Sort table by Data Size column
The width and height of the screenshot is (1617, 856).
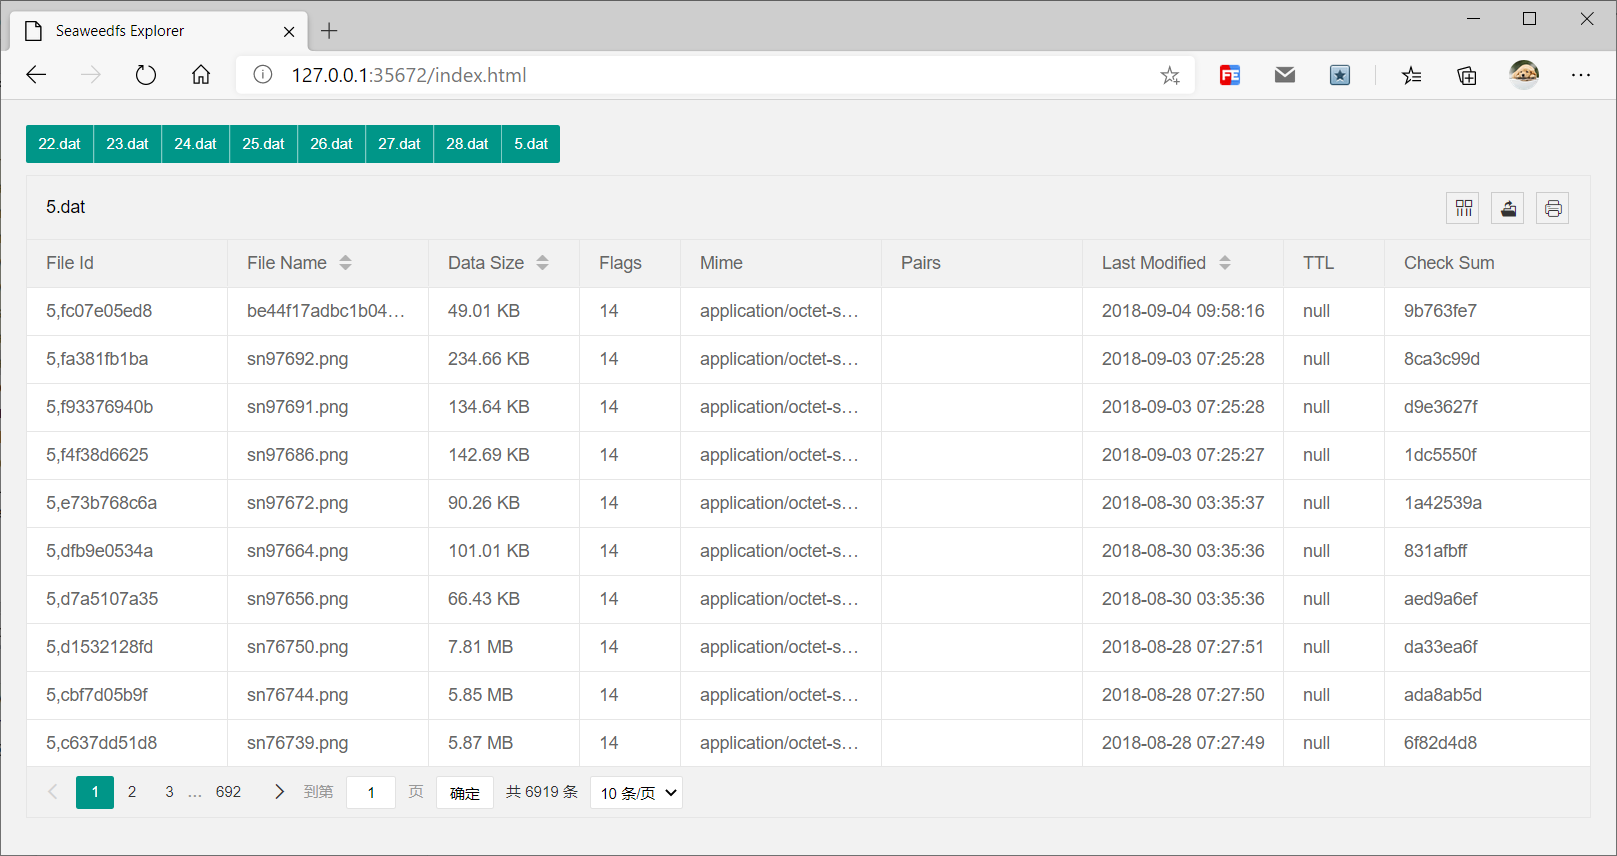[x=543, y=263]
